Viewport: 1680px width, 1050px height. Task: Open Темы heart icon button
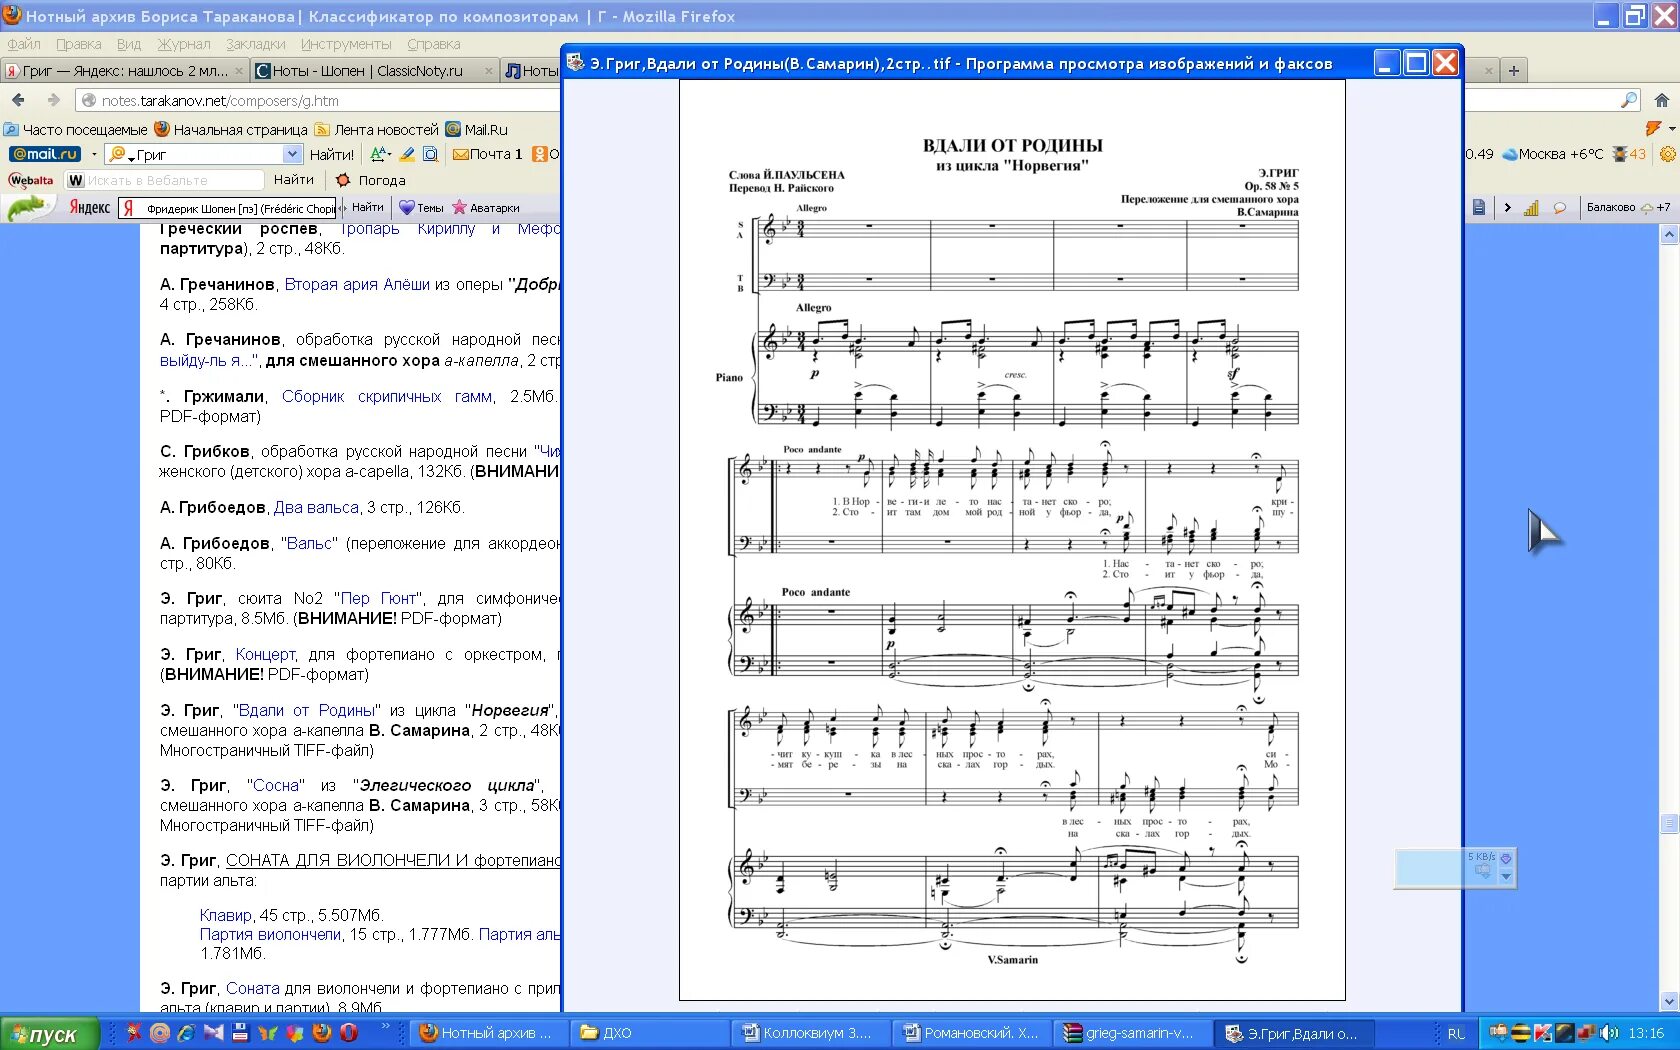point(421,207)
